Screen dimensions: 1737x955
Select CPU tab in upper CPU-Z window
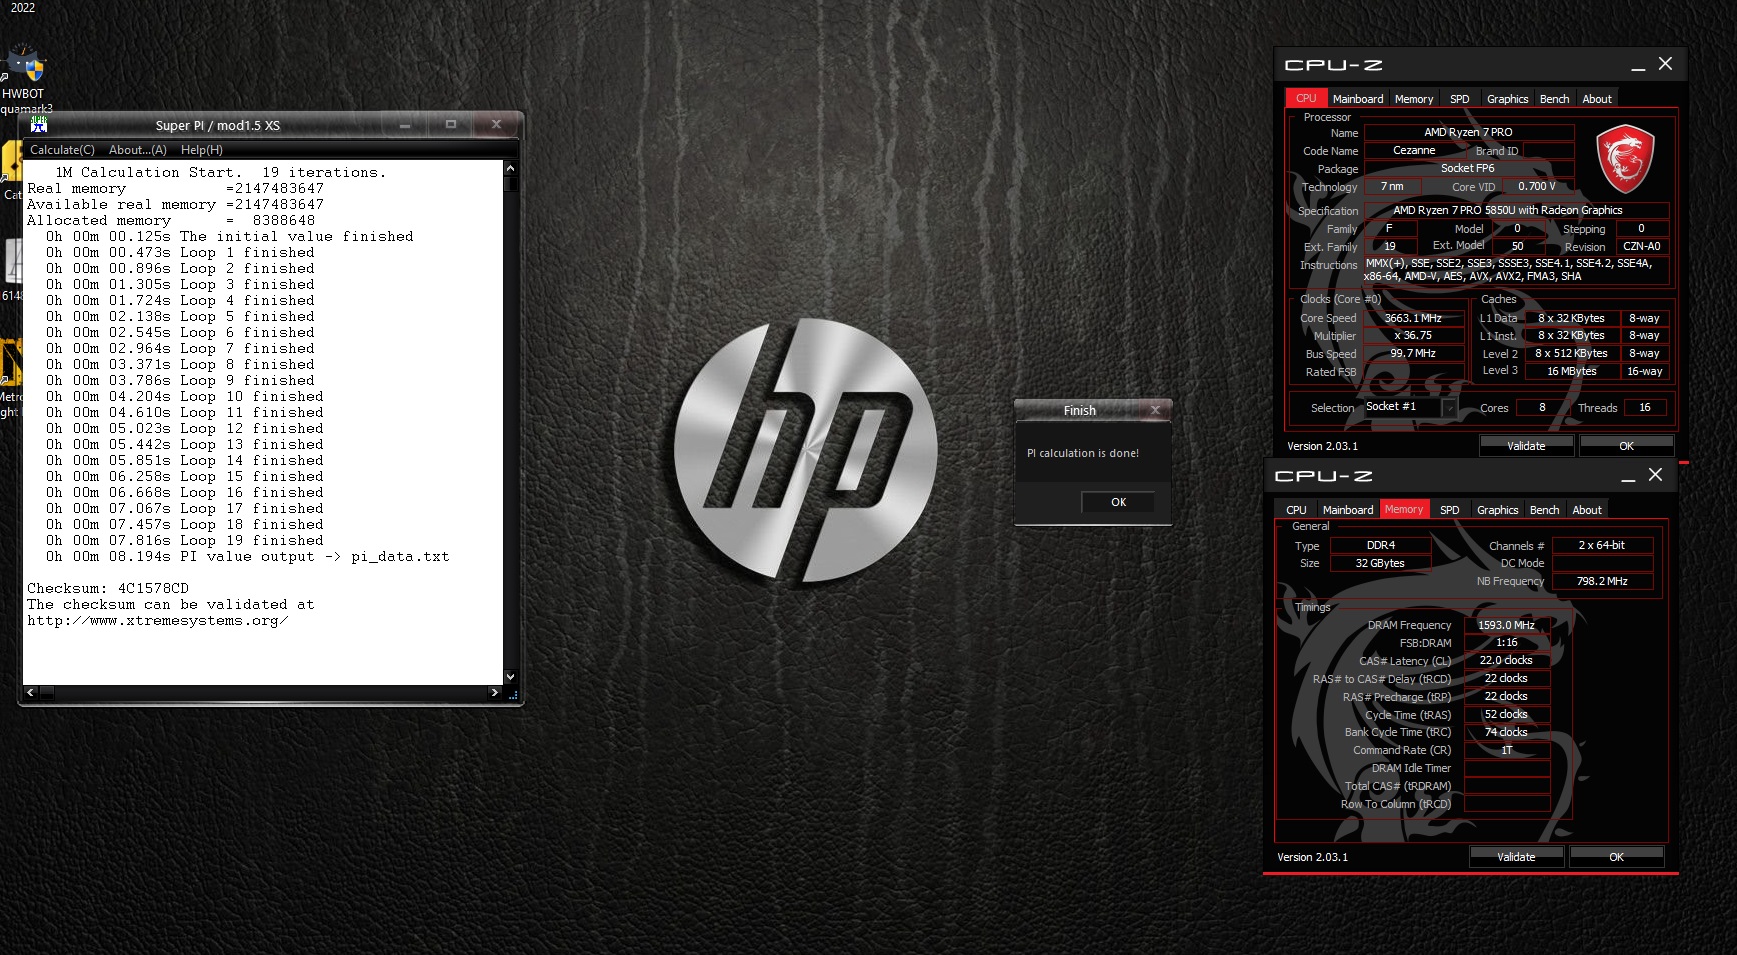click(1306, 98)
